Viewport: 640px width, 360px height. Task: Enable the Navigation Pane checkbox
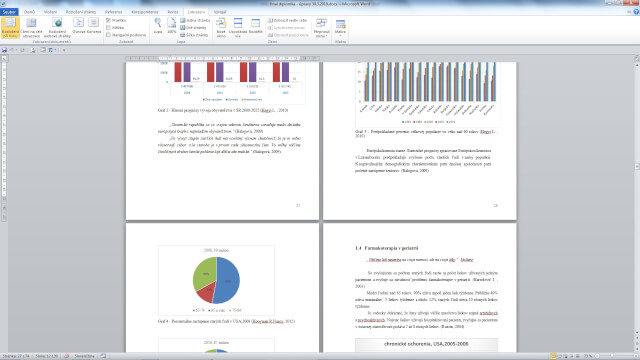point(126,35)
